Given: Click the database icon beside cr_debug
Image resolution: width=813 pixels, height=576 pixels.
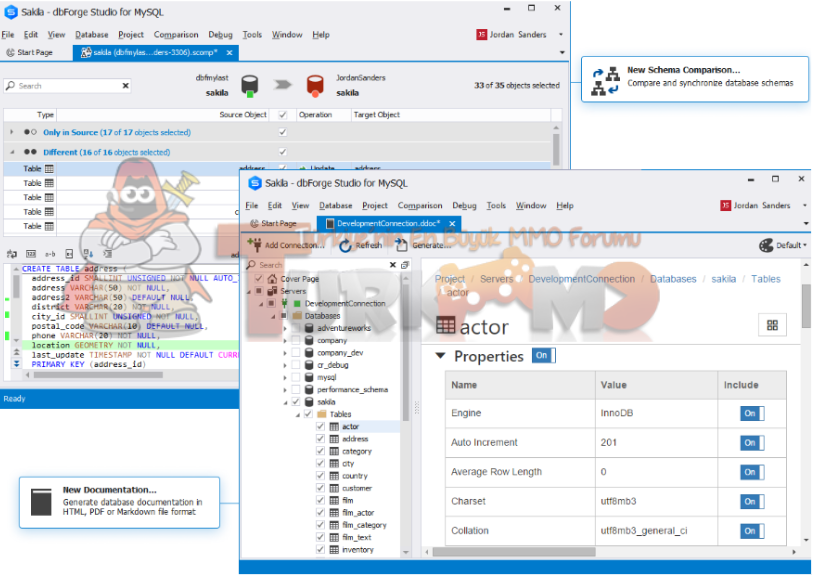Looking at the screenshot, I should [x=309, y=365].
